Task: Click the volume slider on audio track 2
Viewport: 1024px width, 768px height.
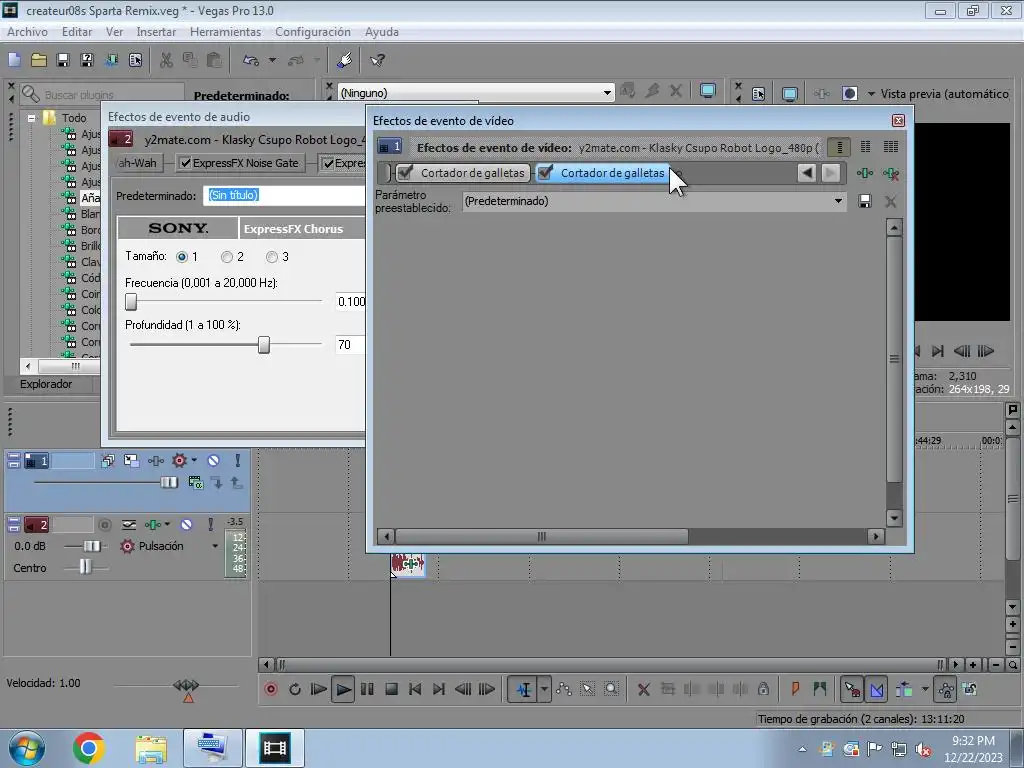Action: tap(91, 546)
